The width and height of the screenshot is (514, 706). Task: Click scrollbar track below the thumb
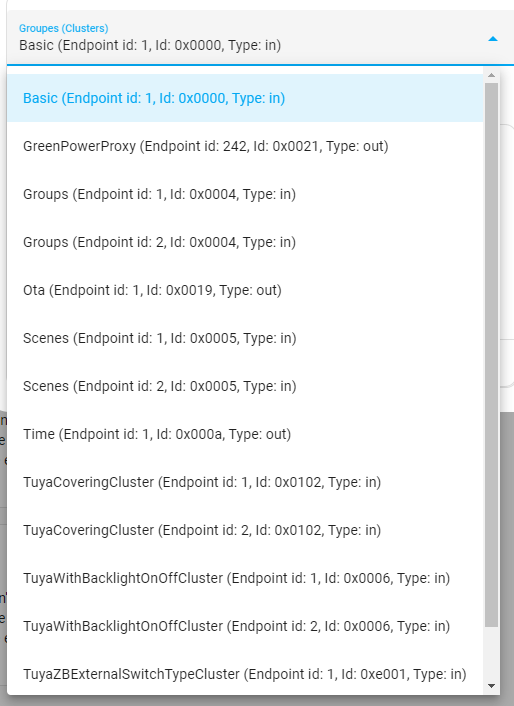491,653
